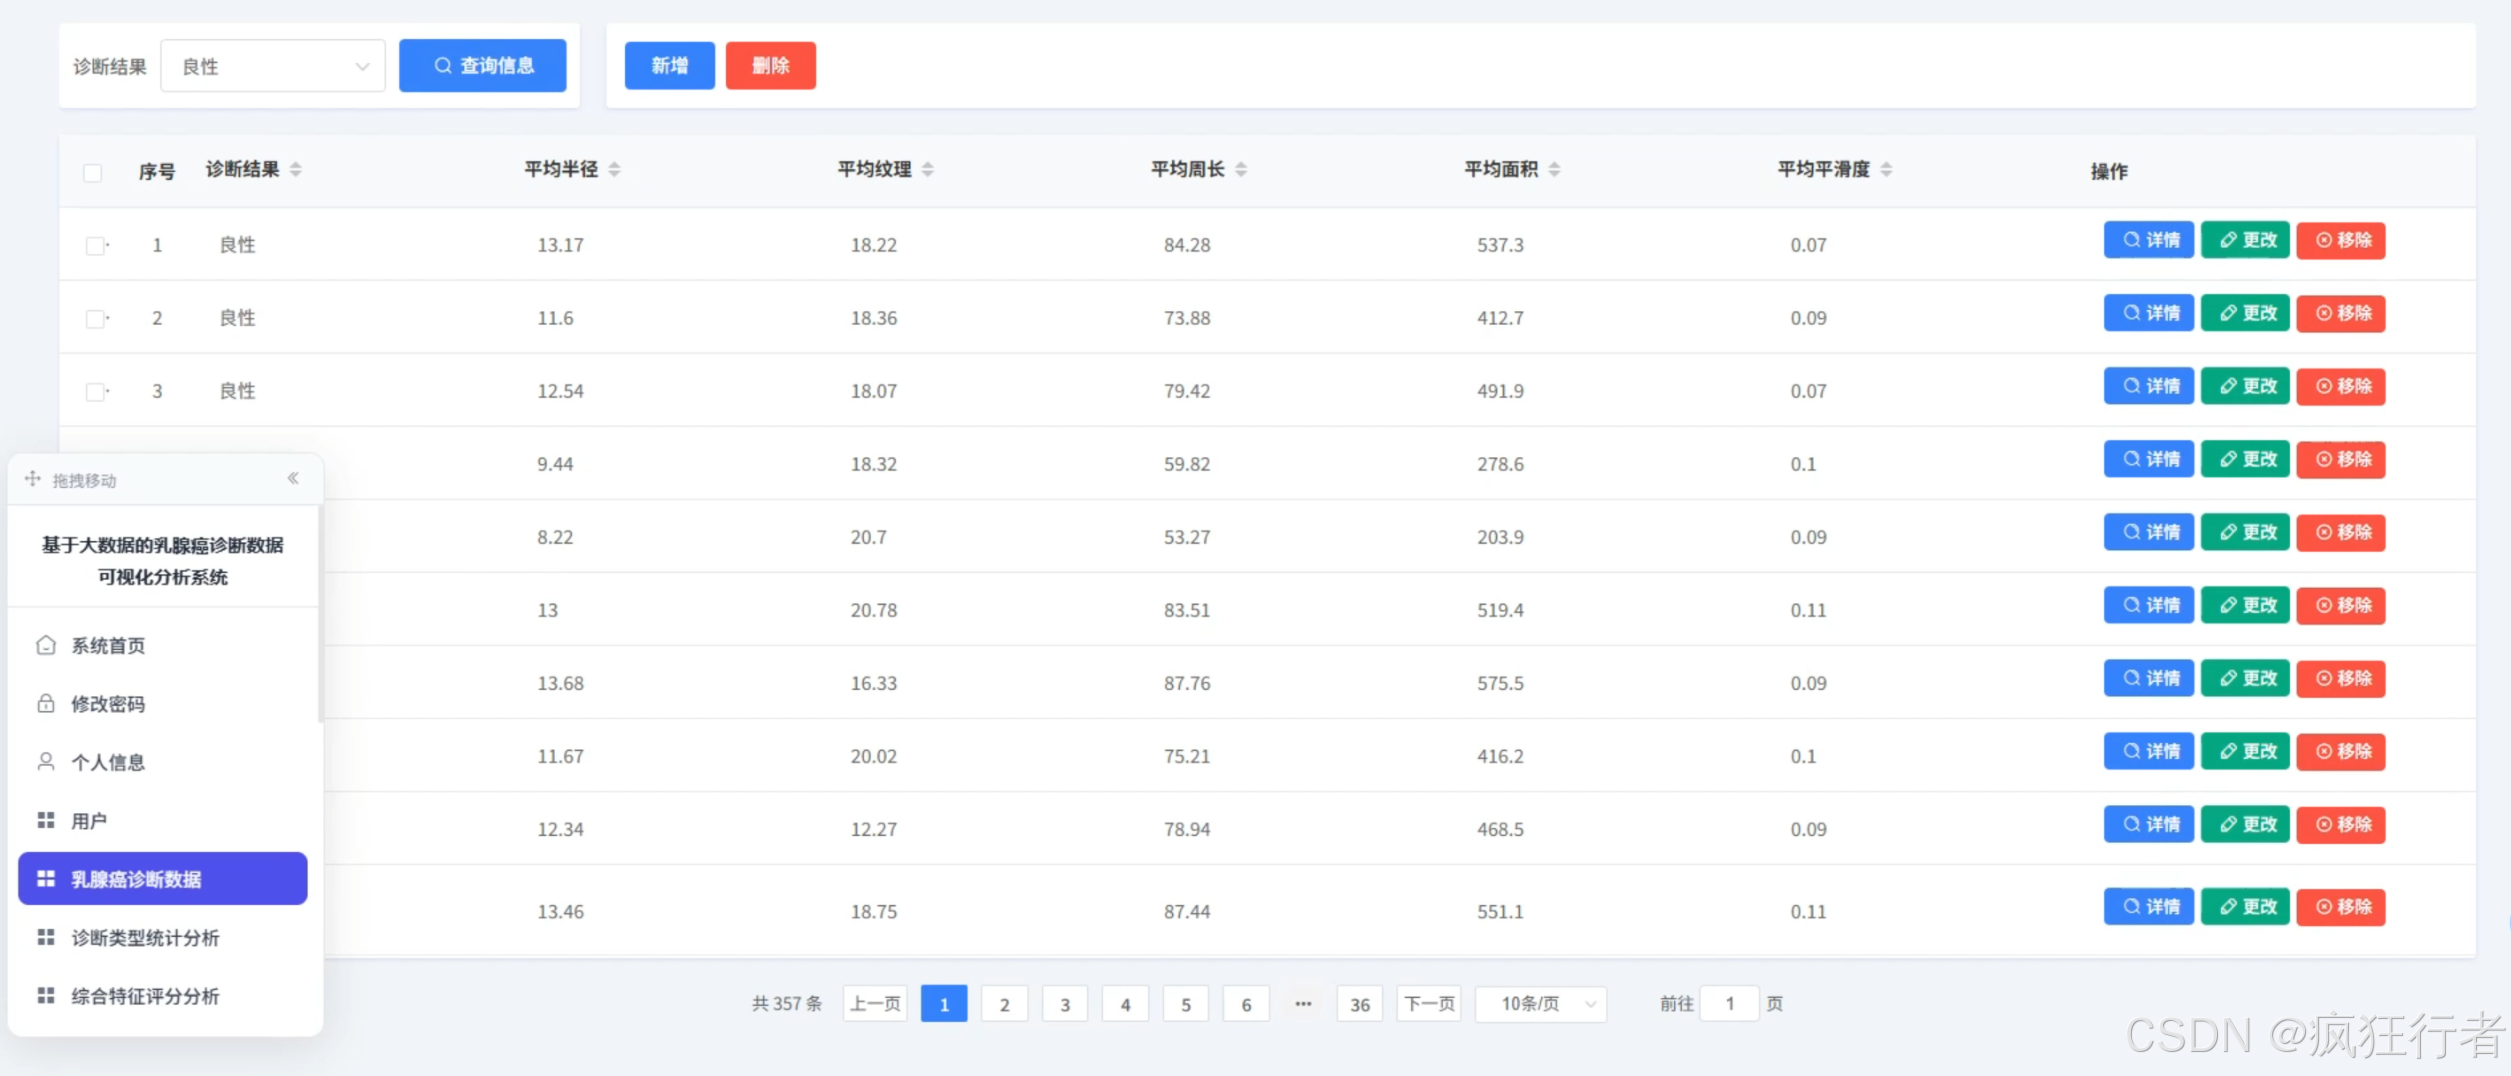Click the 共 357 条 total count text

click(787, 1004)
